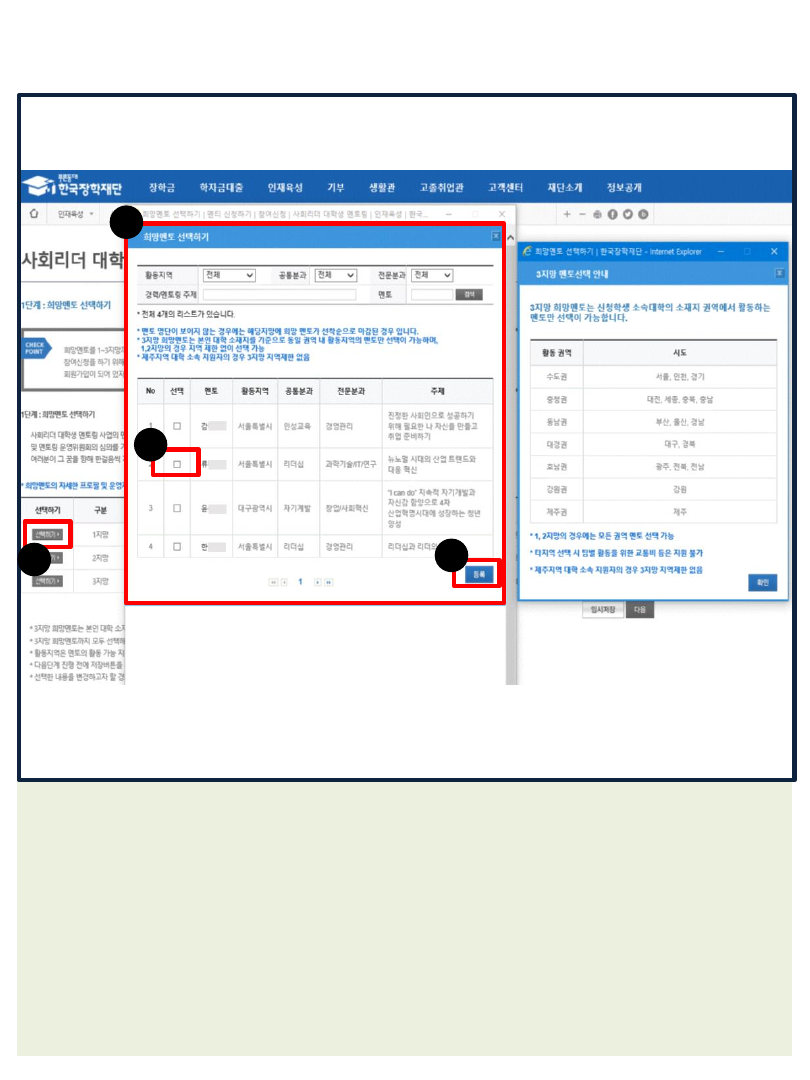Check the checkbox for mentor row 1
Viewport: 810px width, 1080px height.
point(177,425)
